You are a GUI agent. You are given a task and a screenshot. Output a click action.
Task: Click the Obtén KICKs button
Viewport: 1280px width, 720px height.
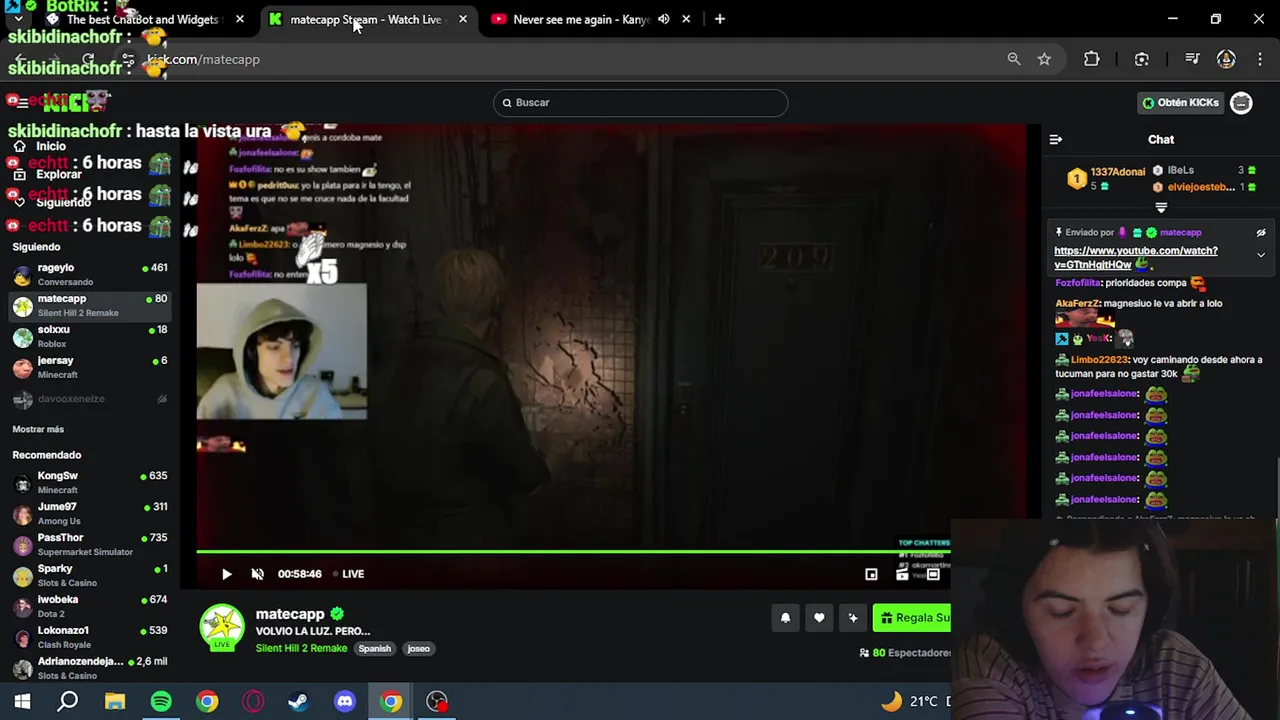click(x=1181, y=103)
